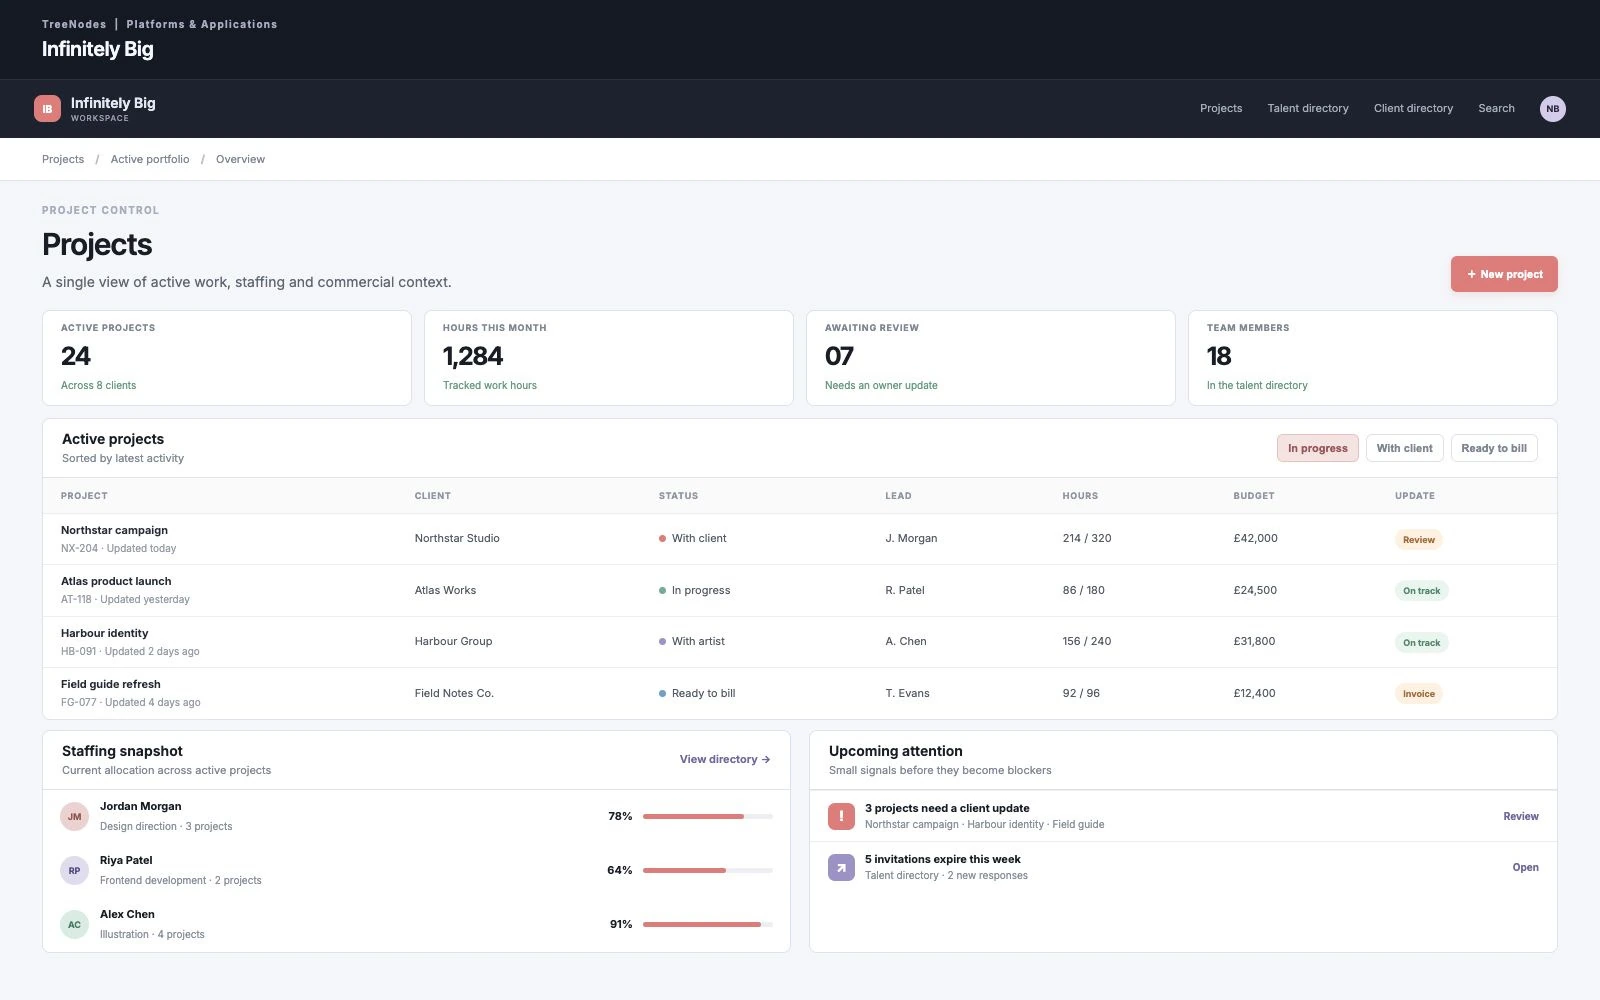Open Search in the top navigation
Image resolution: width=1600 pixels, height=1000 pixels.
click(1496, 109)
